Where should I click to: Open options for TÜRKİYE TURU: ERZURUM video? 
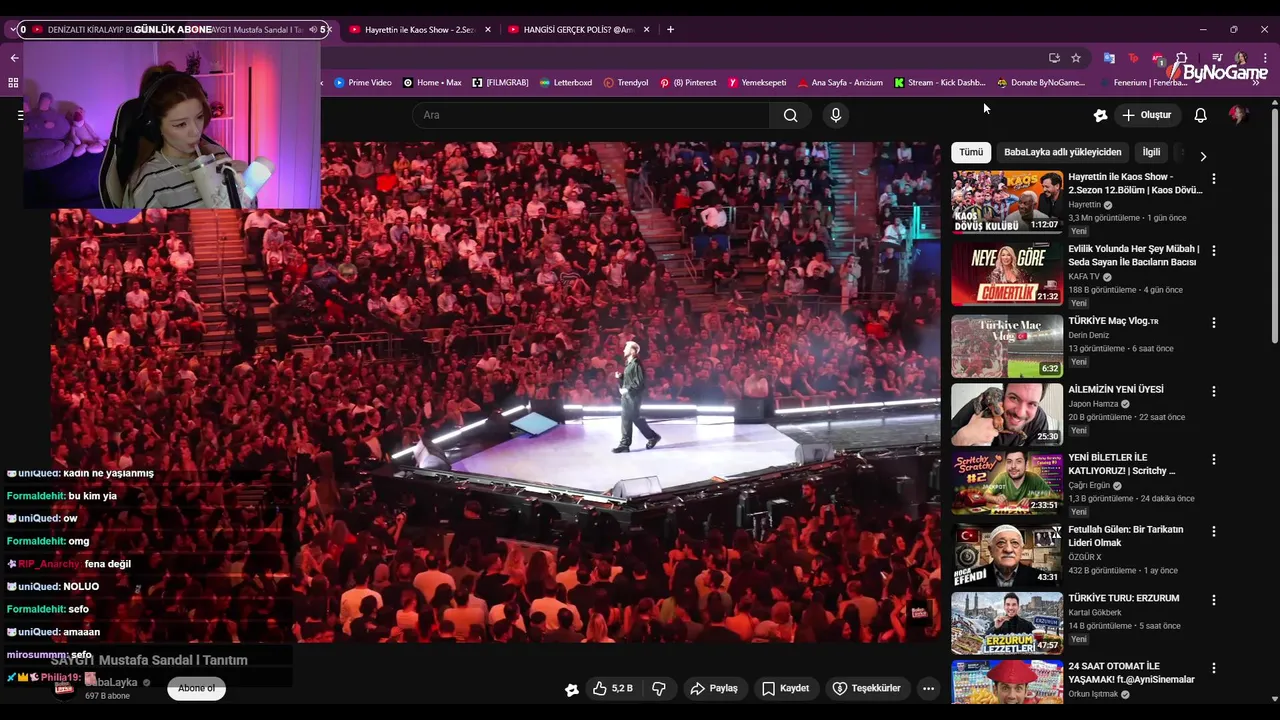coord(1214,600)
